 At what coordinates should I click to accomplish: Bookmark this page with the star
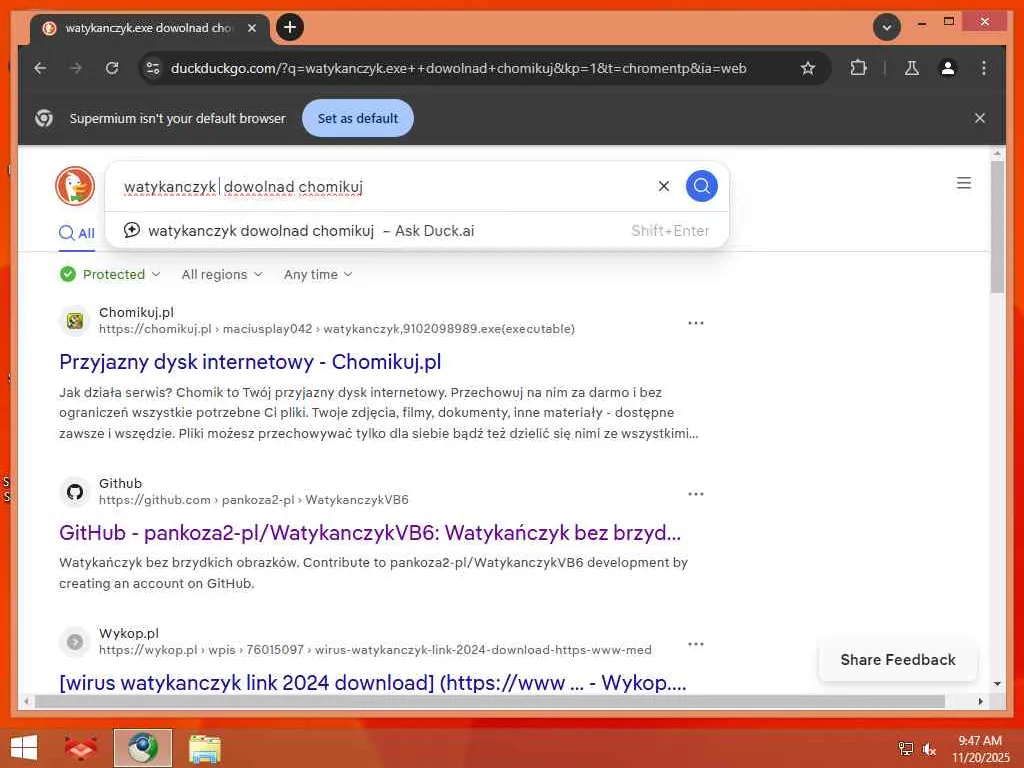point(808,68)
